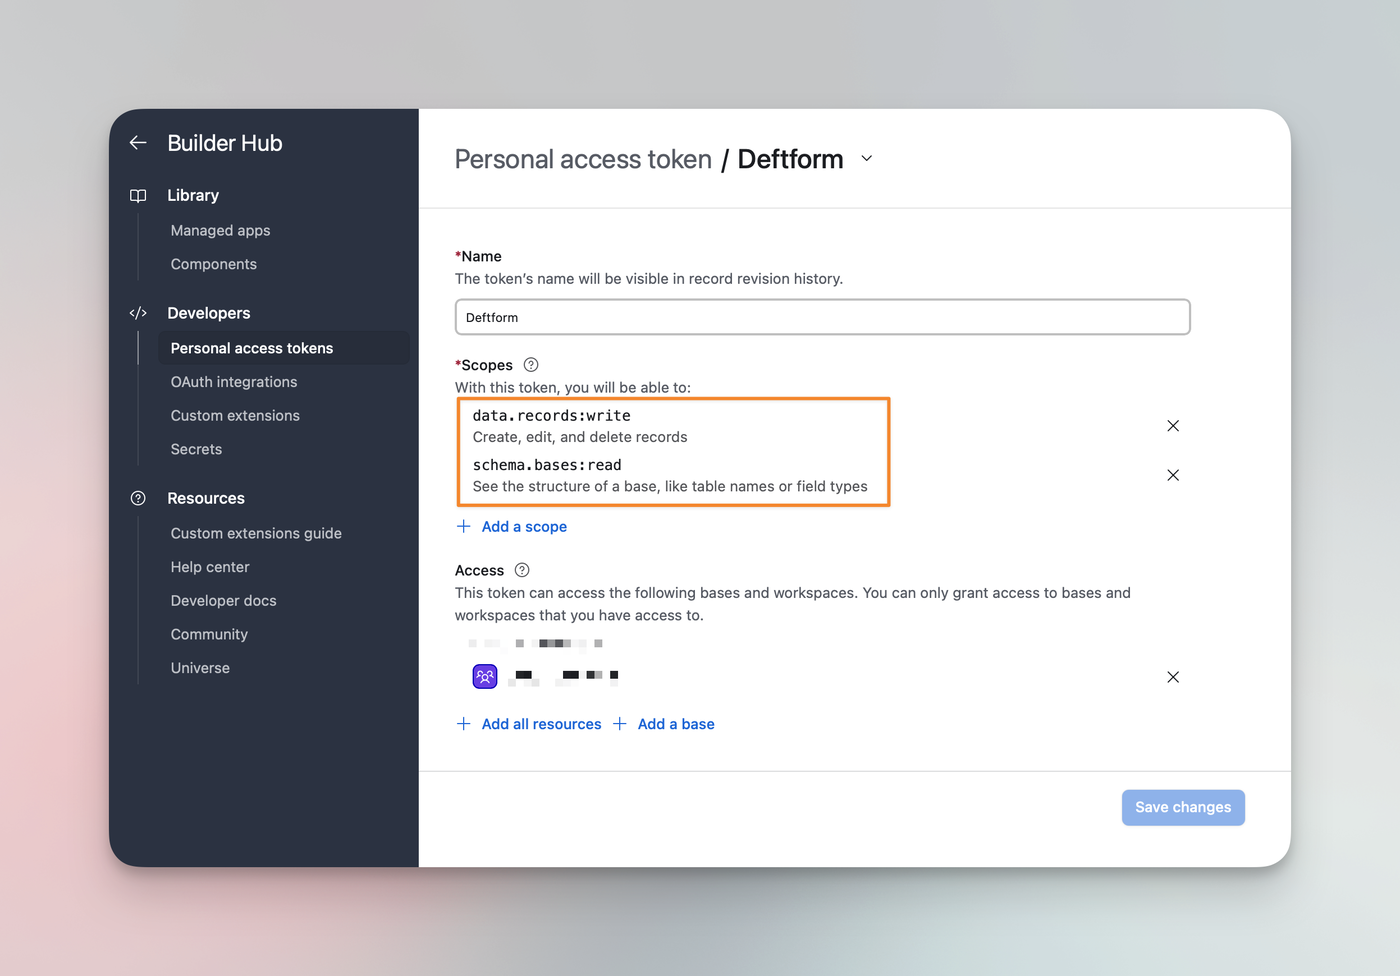Focus the token Name input field
The height and width of the screenshot is (976, 1400).
coord(822,317)
